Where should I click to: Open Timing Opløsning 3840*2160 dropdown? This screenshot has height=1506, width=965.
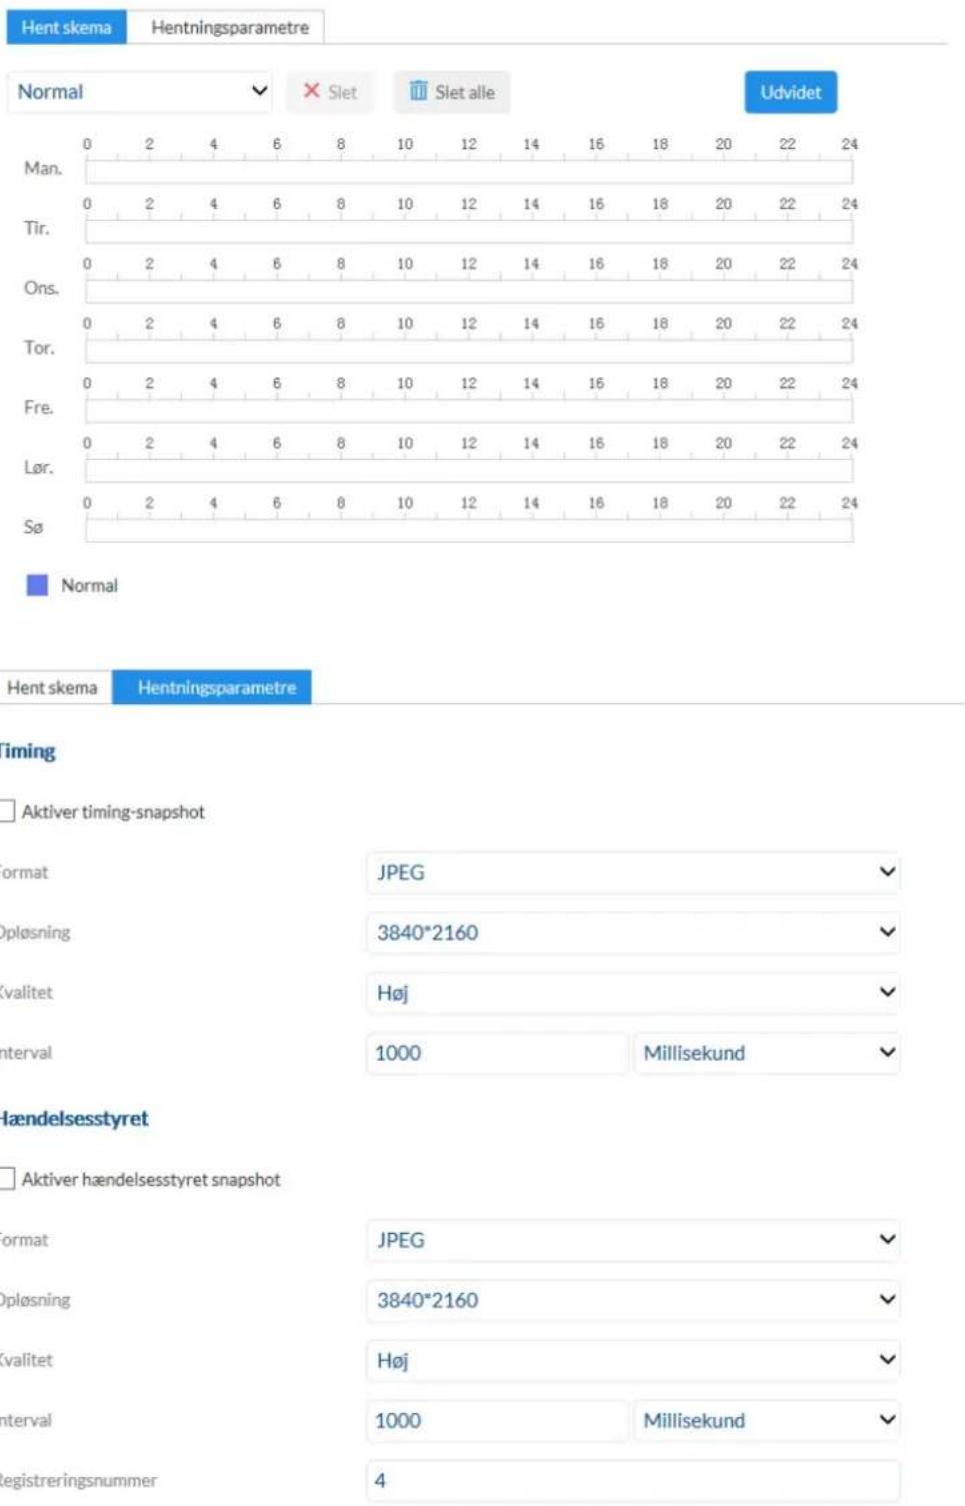click(633, 932)
